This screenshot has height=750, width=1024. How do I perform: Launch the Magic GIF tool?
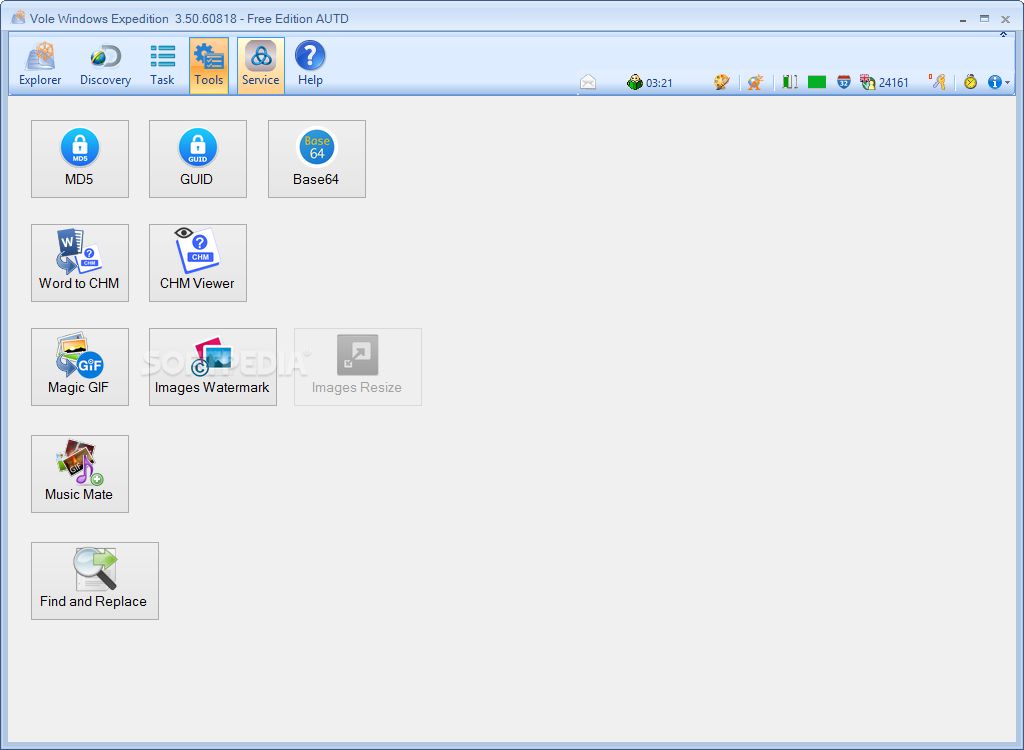point(80,367)
